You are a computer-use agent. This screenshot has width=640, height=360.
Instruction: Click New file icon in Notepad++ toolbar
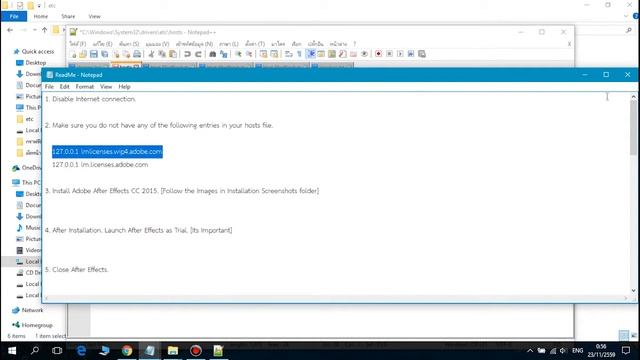pos(73,54)
